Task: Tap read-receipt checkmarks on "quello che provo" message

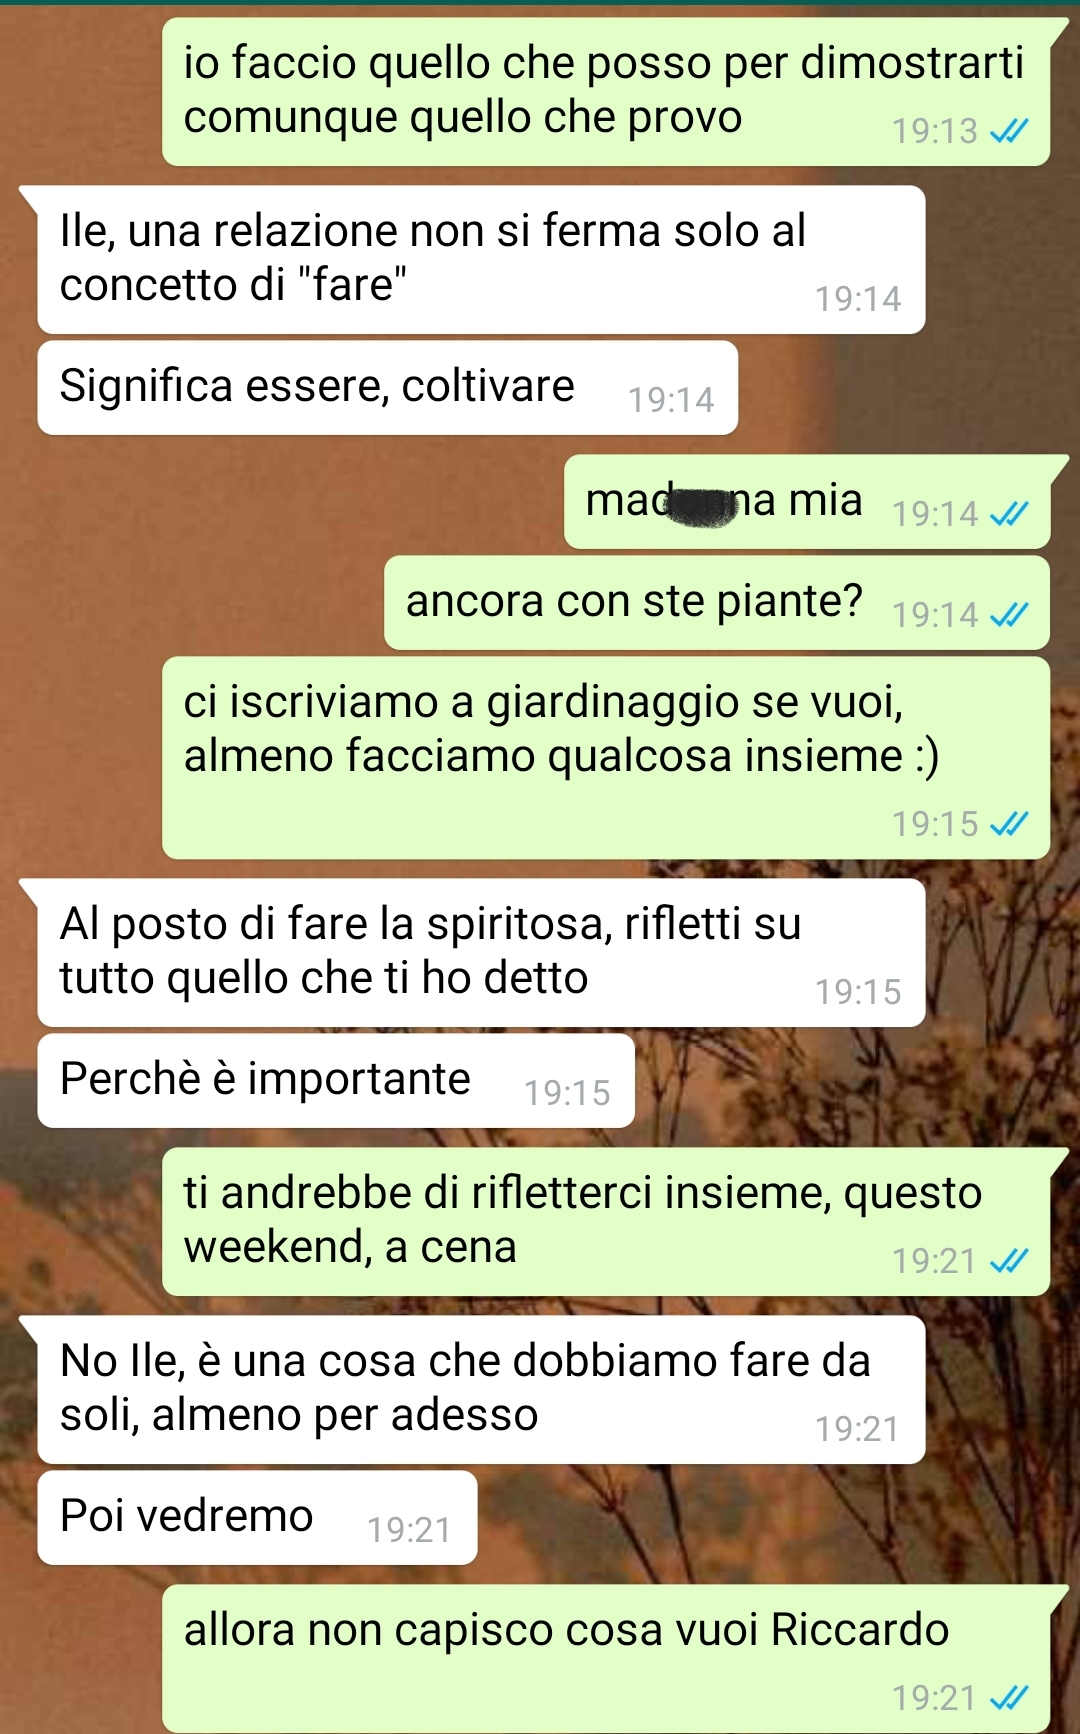Action: pyautogui.click(x=1008, y=131)
